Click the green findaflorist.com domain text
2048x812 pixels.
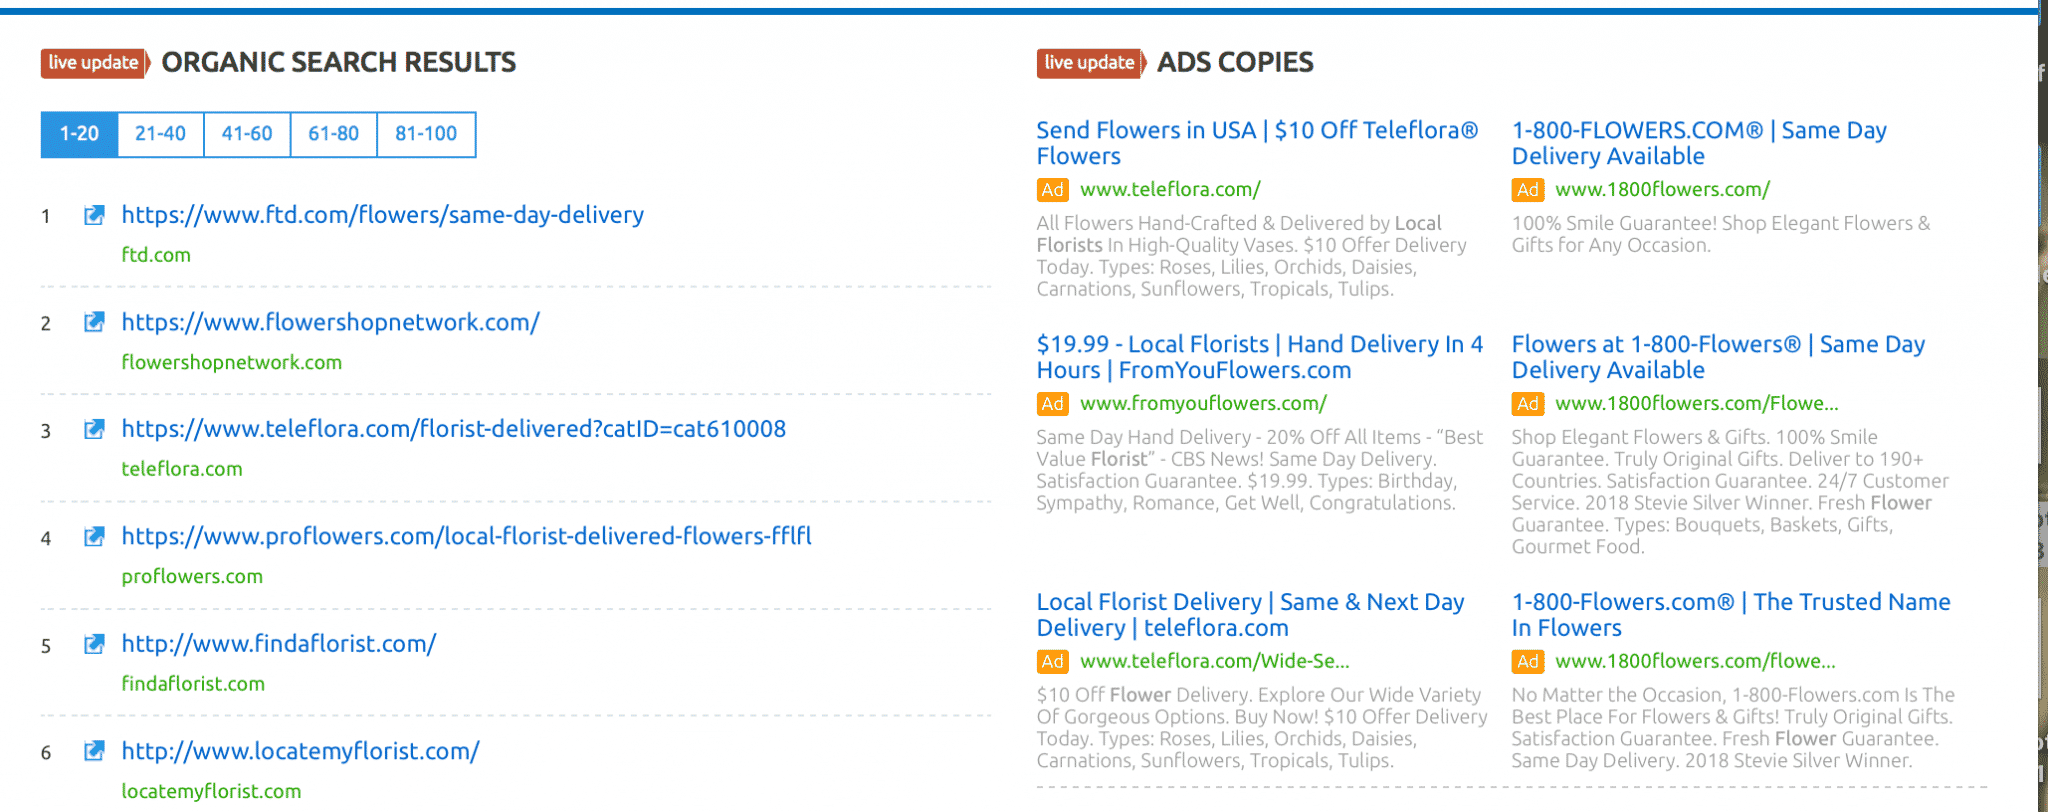pos(193,684)
